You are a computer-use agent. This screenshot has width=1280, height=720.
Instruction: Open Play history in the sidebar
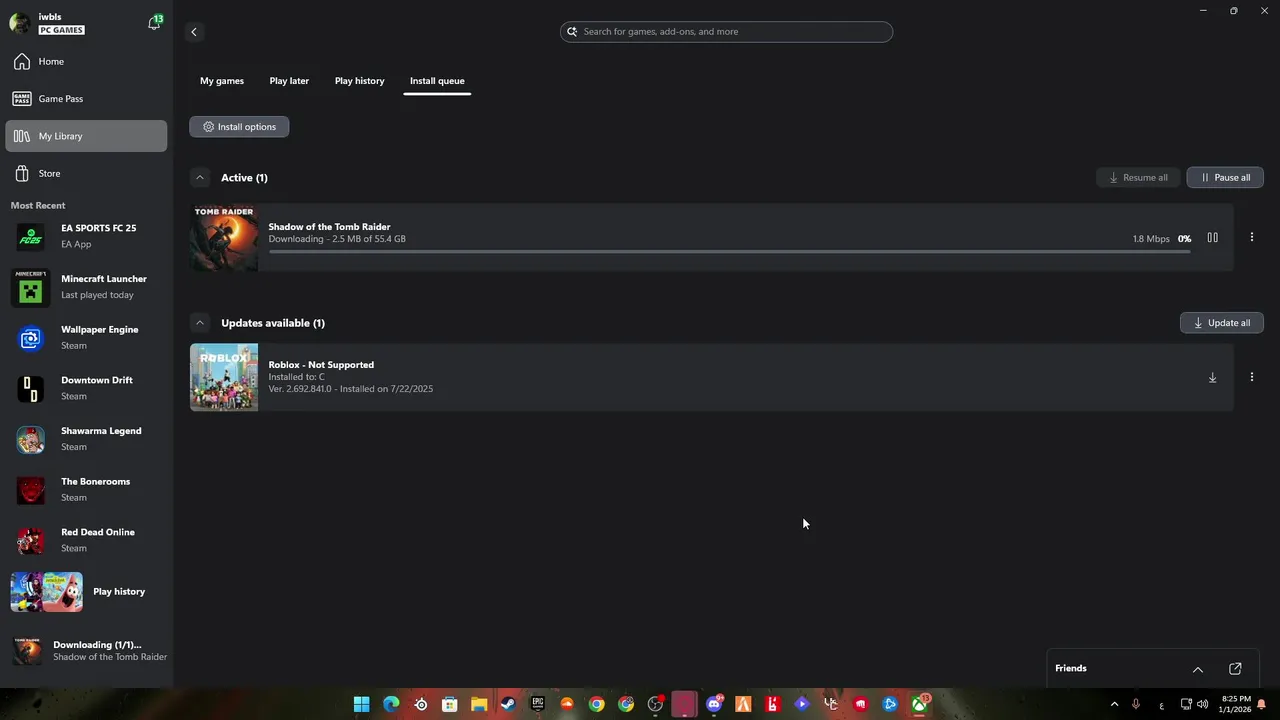[x=86, y=592]
